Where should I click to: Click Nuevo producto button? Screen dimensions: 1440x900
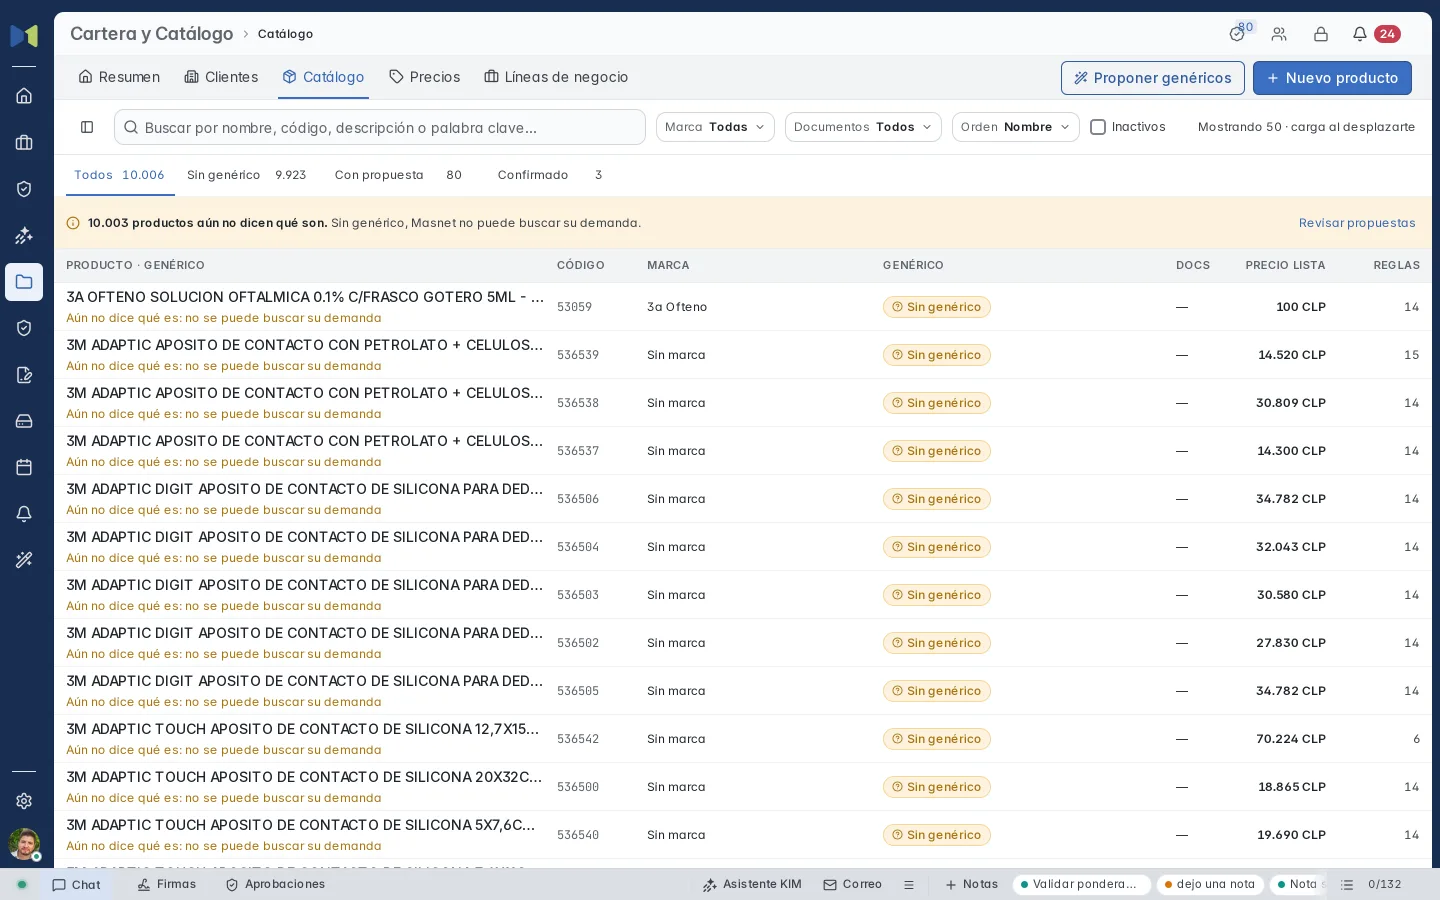tap(1332, 78)
